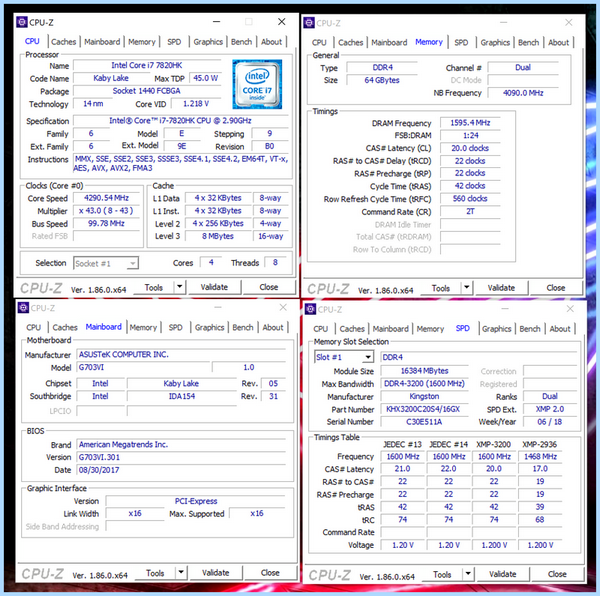The width and height of the screenshot is (600, 596).
Task: Open Bench tab in CPU window
Action: (241, 42)
